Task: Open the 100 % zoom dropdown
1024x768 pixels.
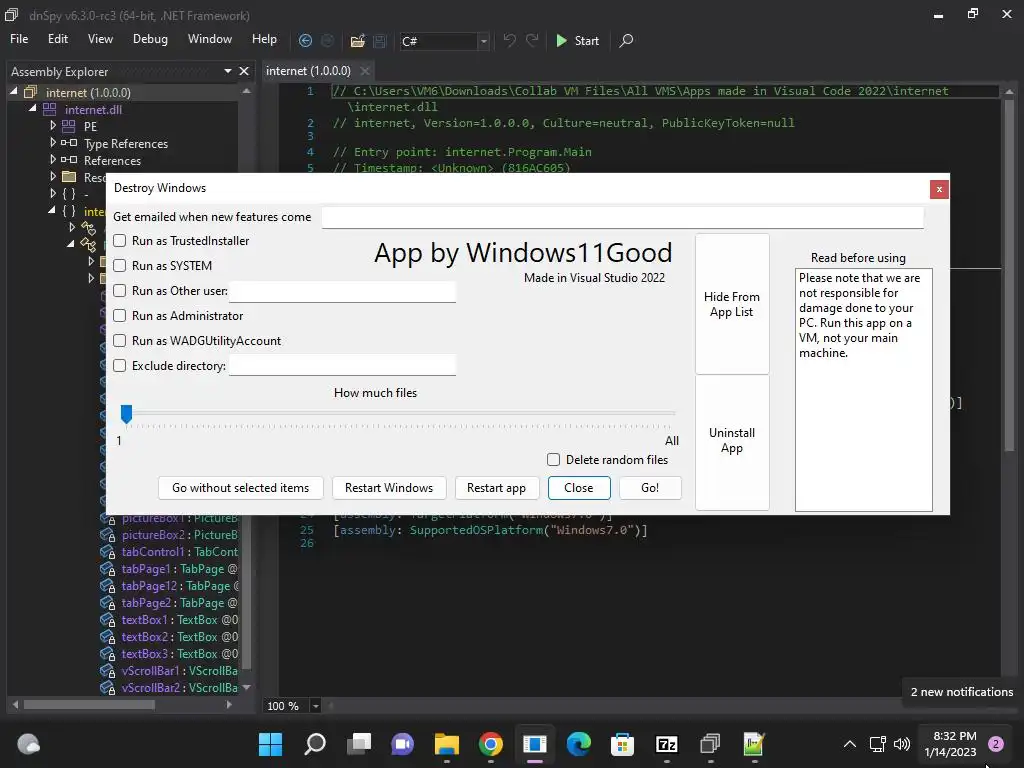Action: click(315, 706)
